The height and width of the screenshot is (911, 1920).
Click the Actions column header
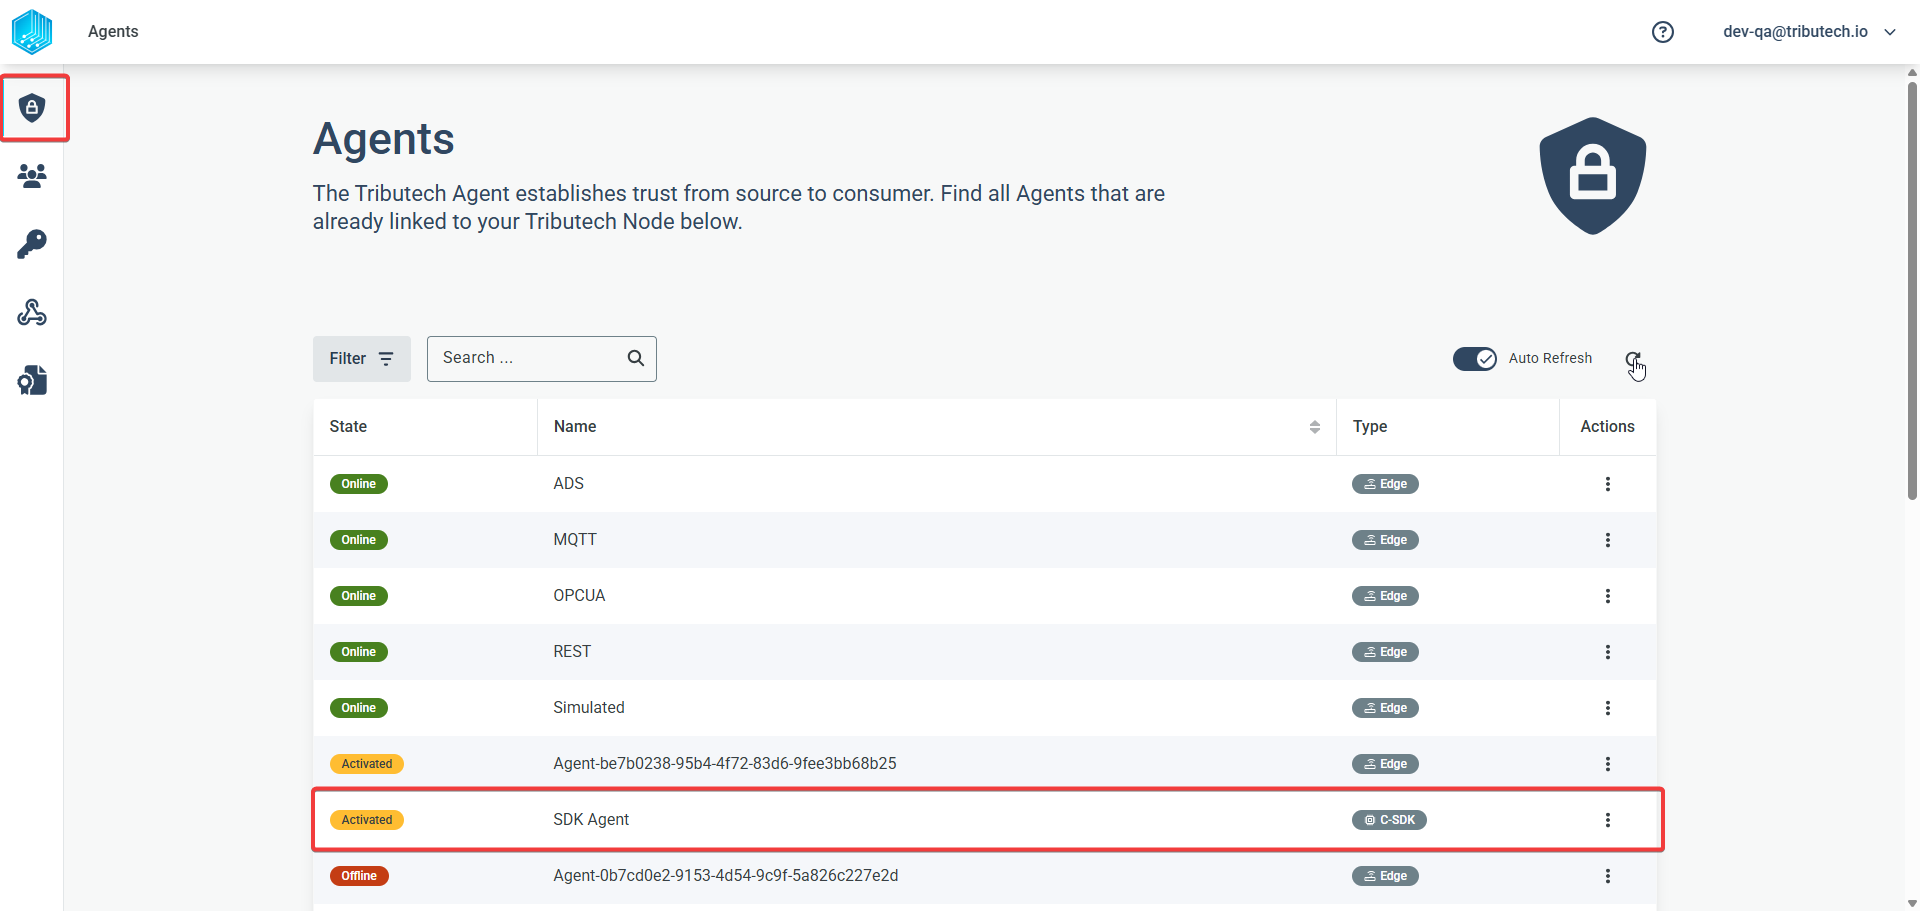[1607, 427]
